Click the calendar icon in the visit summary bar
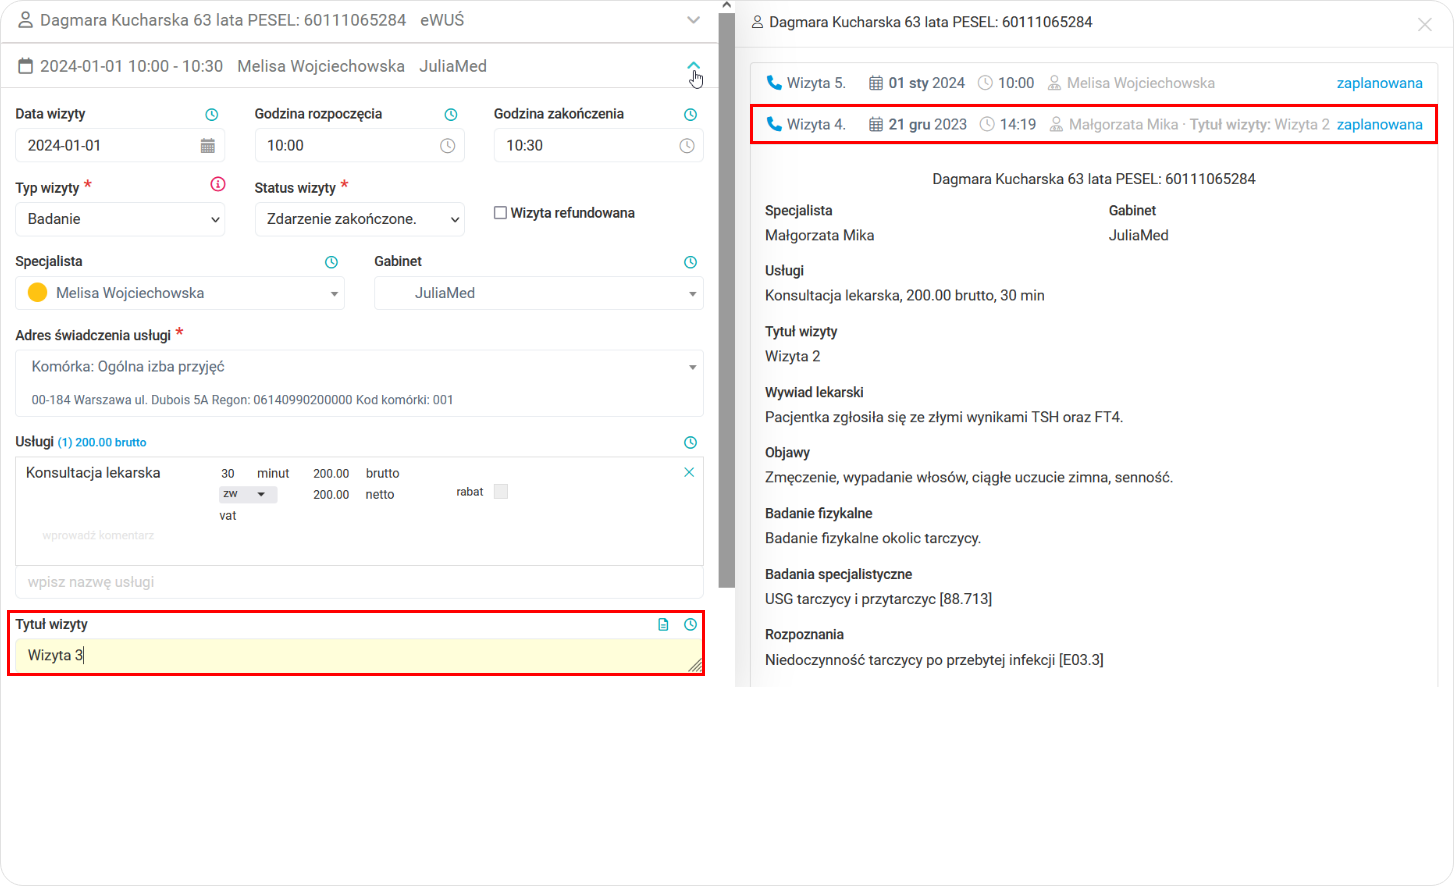 (x=26, y=66)
